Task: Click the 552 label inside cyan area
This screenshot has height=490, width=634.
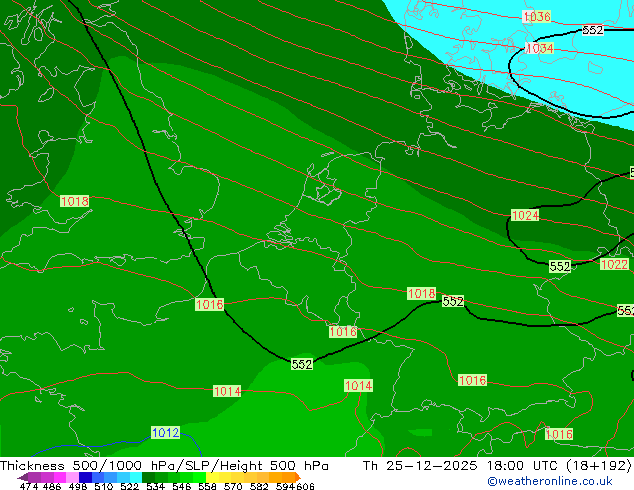Action: [593, 30]
